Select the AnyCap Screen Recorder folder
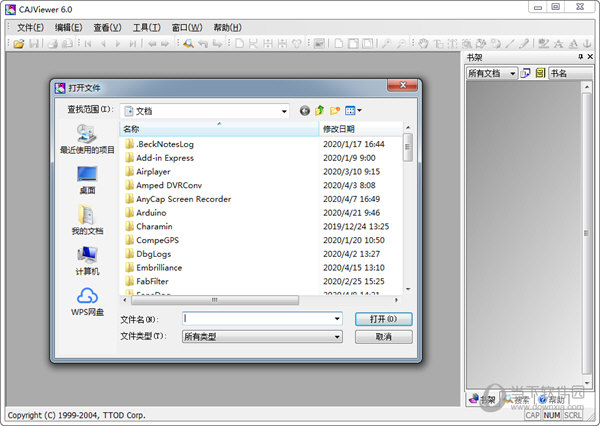The width and height of the screenshot is (600, 426). pos(178,199)
